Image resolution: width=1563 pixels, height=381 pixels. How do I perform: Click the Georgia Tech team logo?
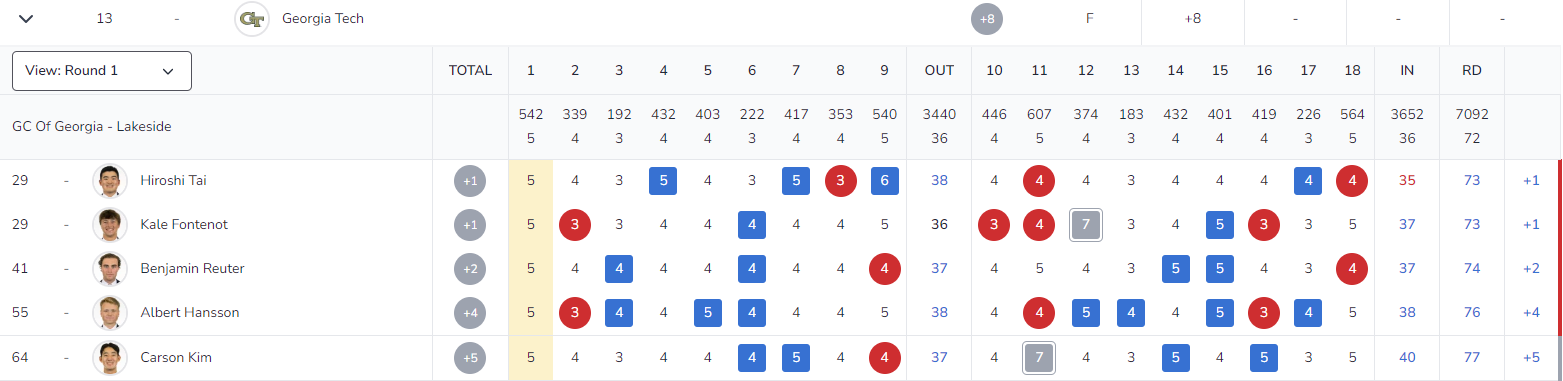point(251,19)
